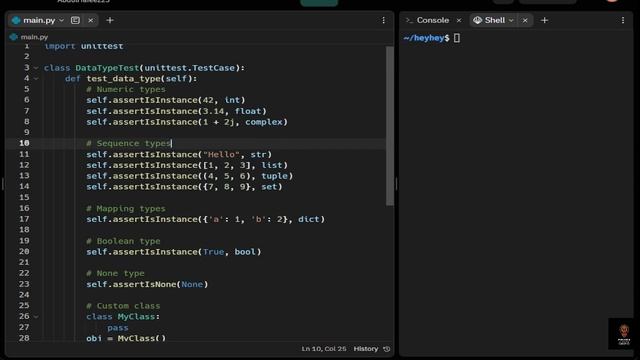Click the breadcrumb Python file icon
The width and height of the screenshot is (640, 360).
[13, 37]
